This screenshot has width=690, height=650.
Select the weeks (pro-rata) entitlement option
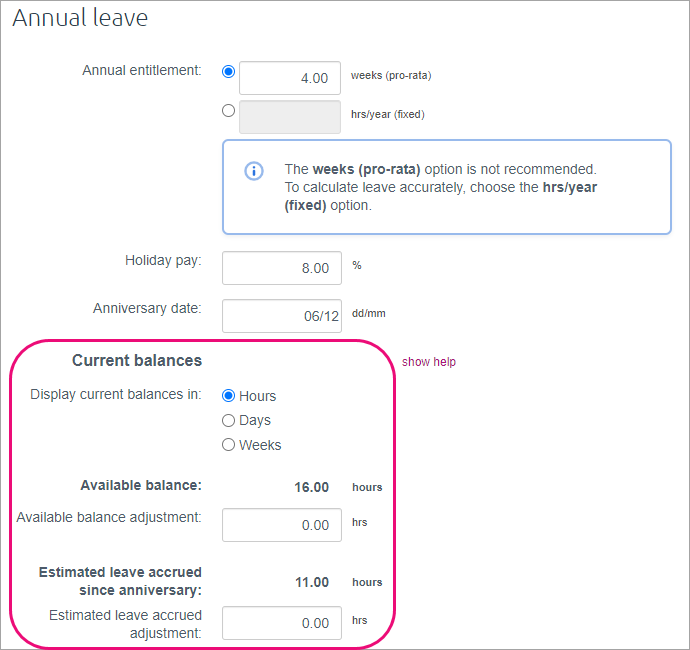tap(229, 72)
